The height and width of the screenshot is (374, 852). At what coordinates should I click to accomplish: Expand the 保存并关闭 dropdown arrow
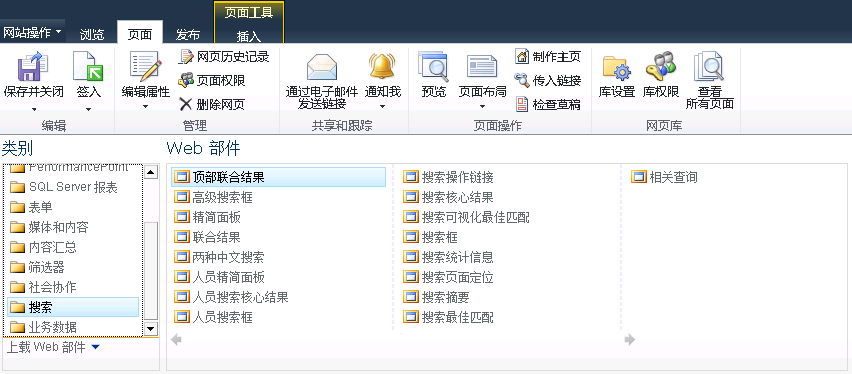(x=34, y=109)
